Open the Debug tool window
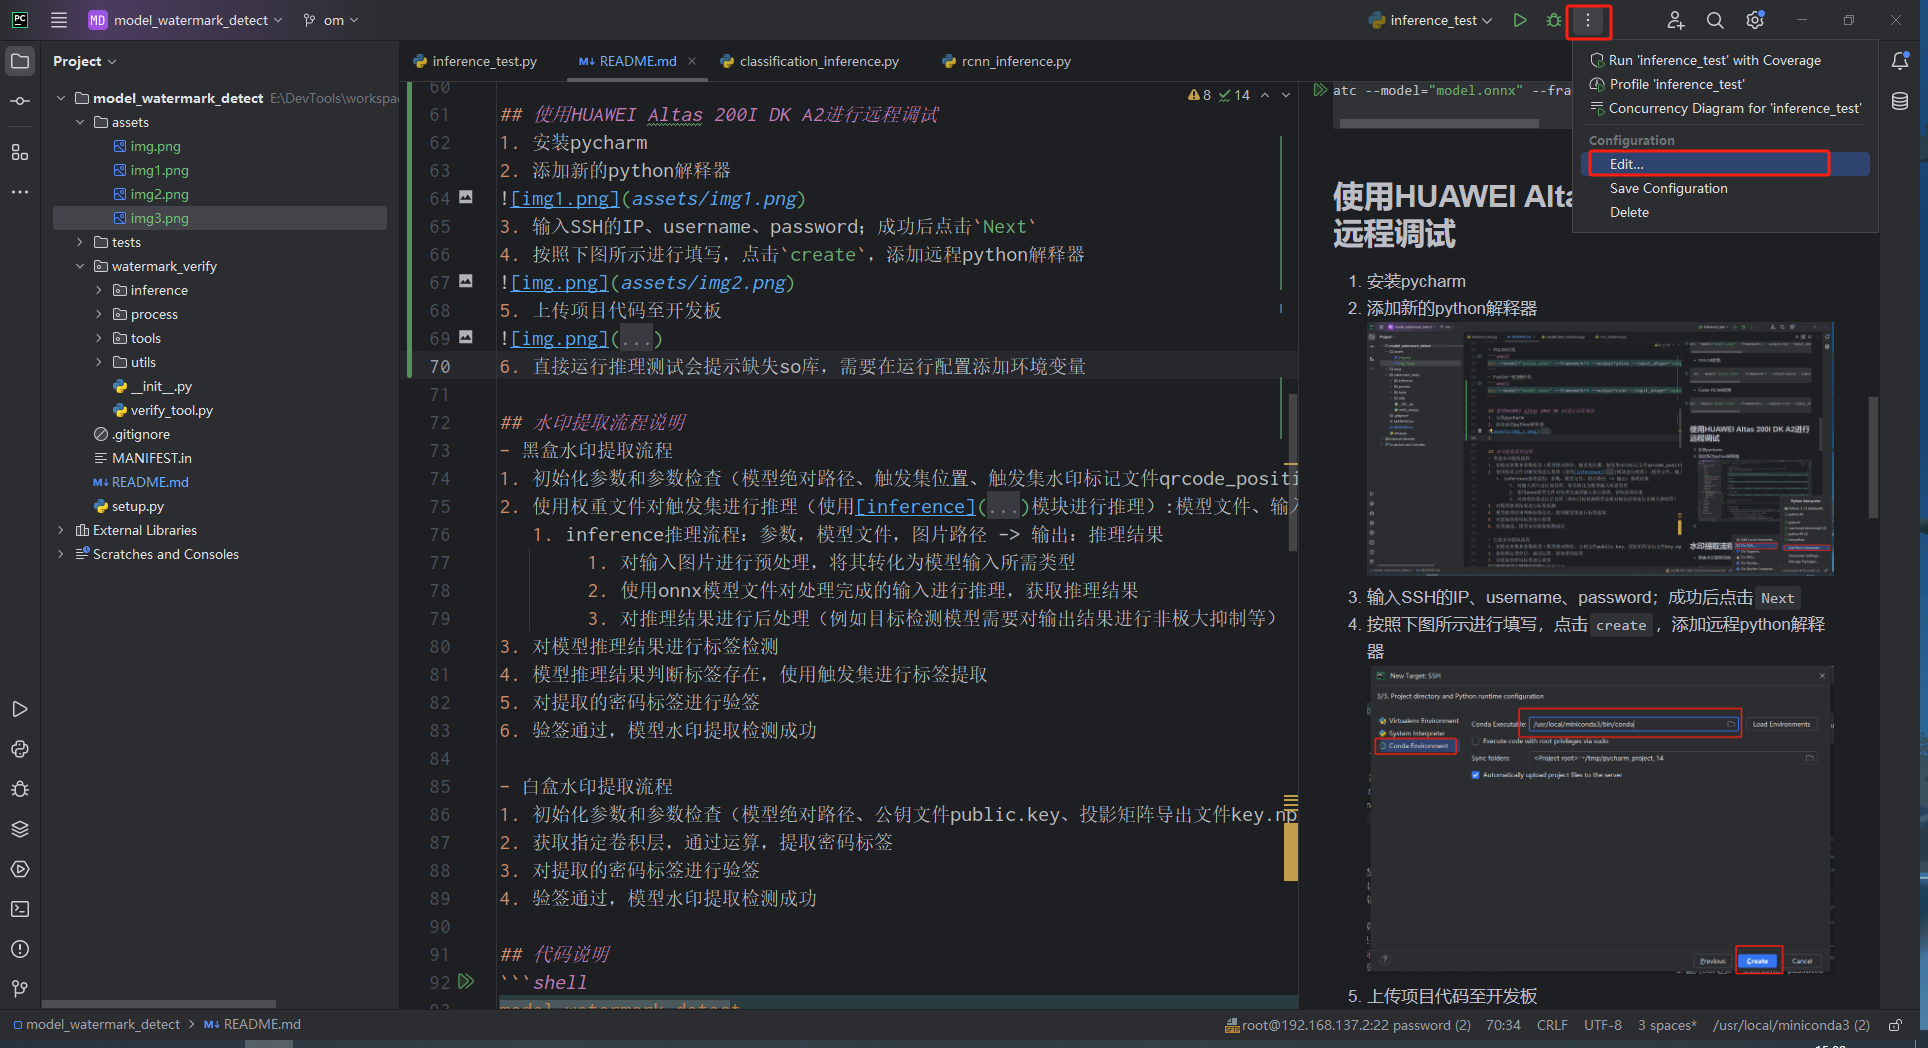This screenshot has height=1048, width=1928. point(20,789)
